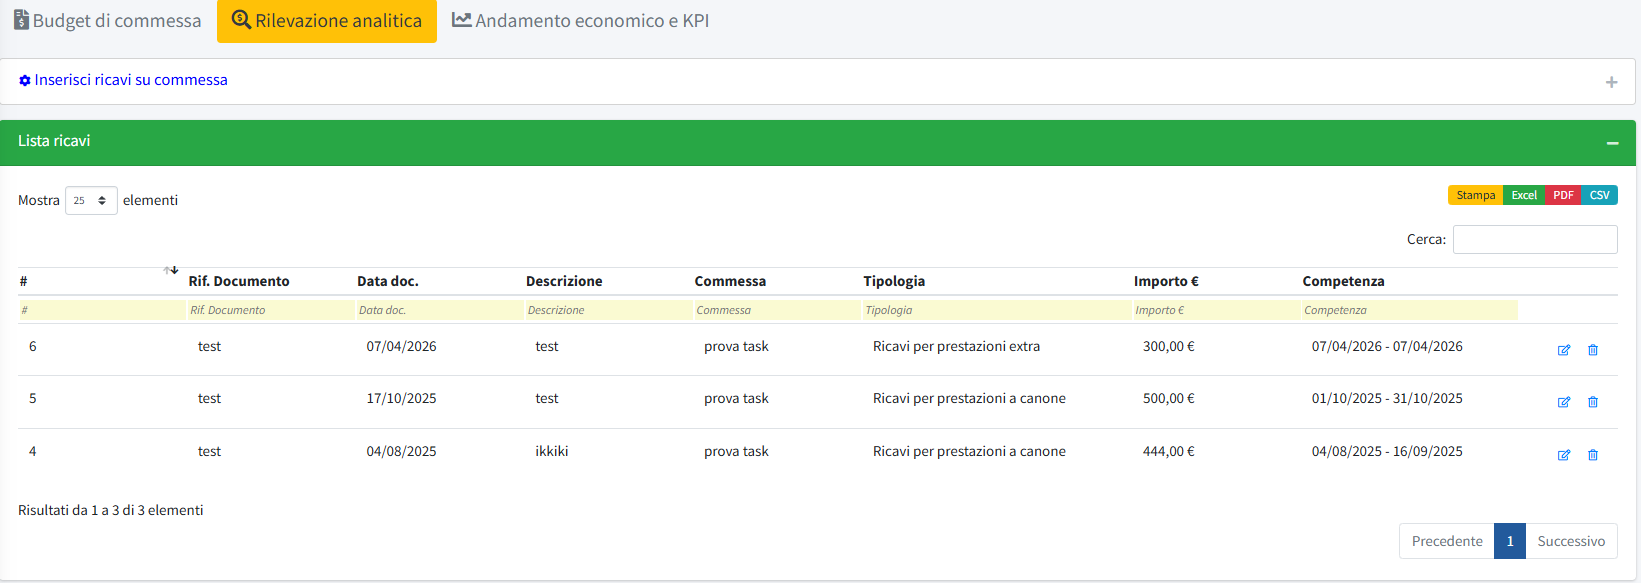Edit the 500,00 € revenue entry

click(1563, 402)
